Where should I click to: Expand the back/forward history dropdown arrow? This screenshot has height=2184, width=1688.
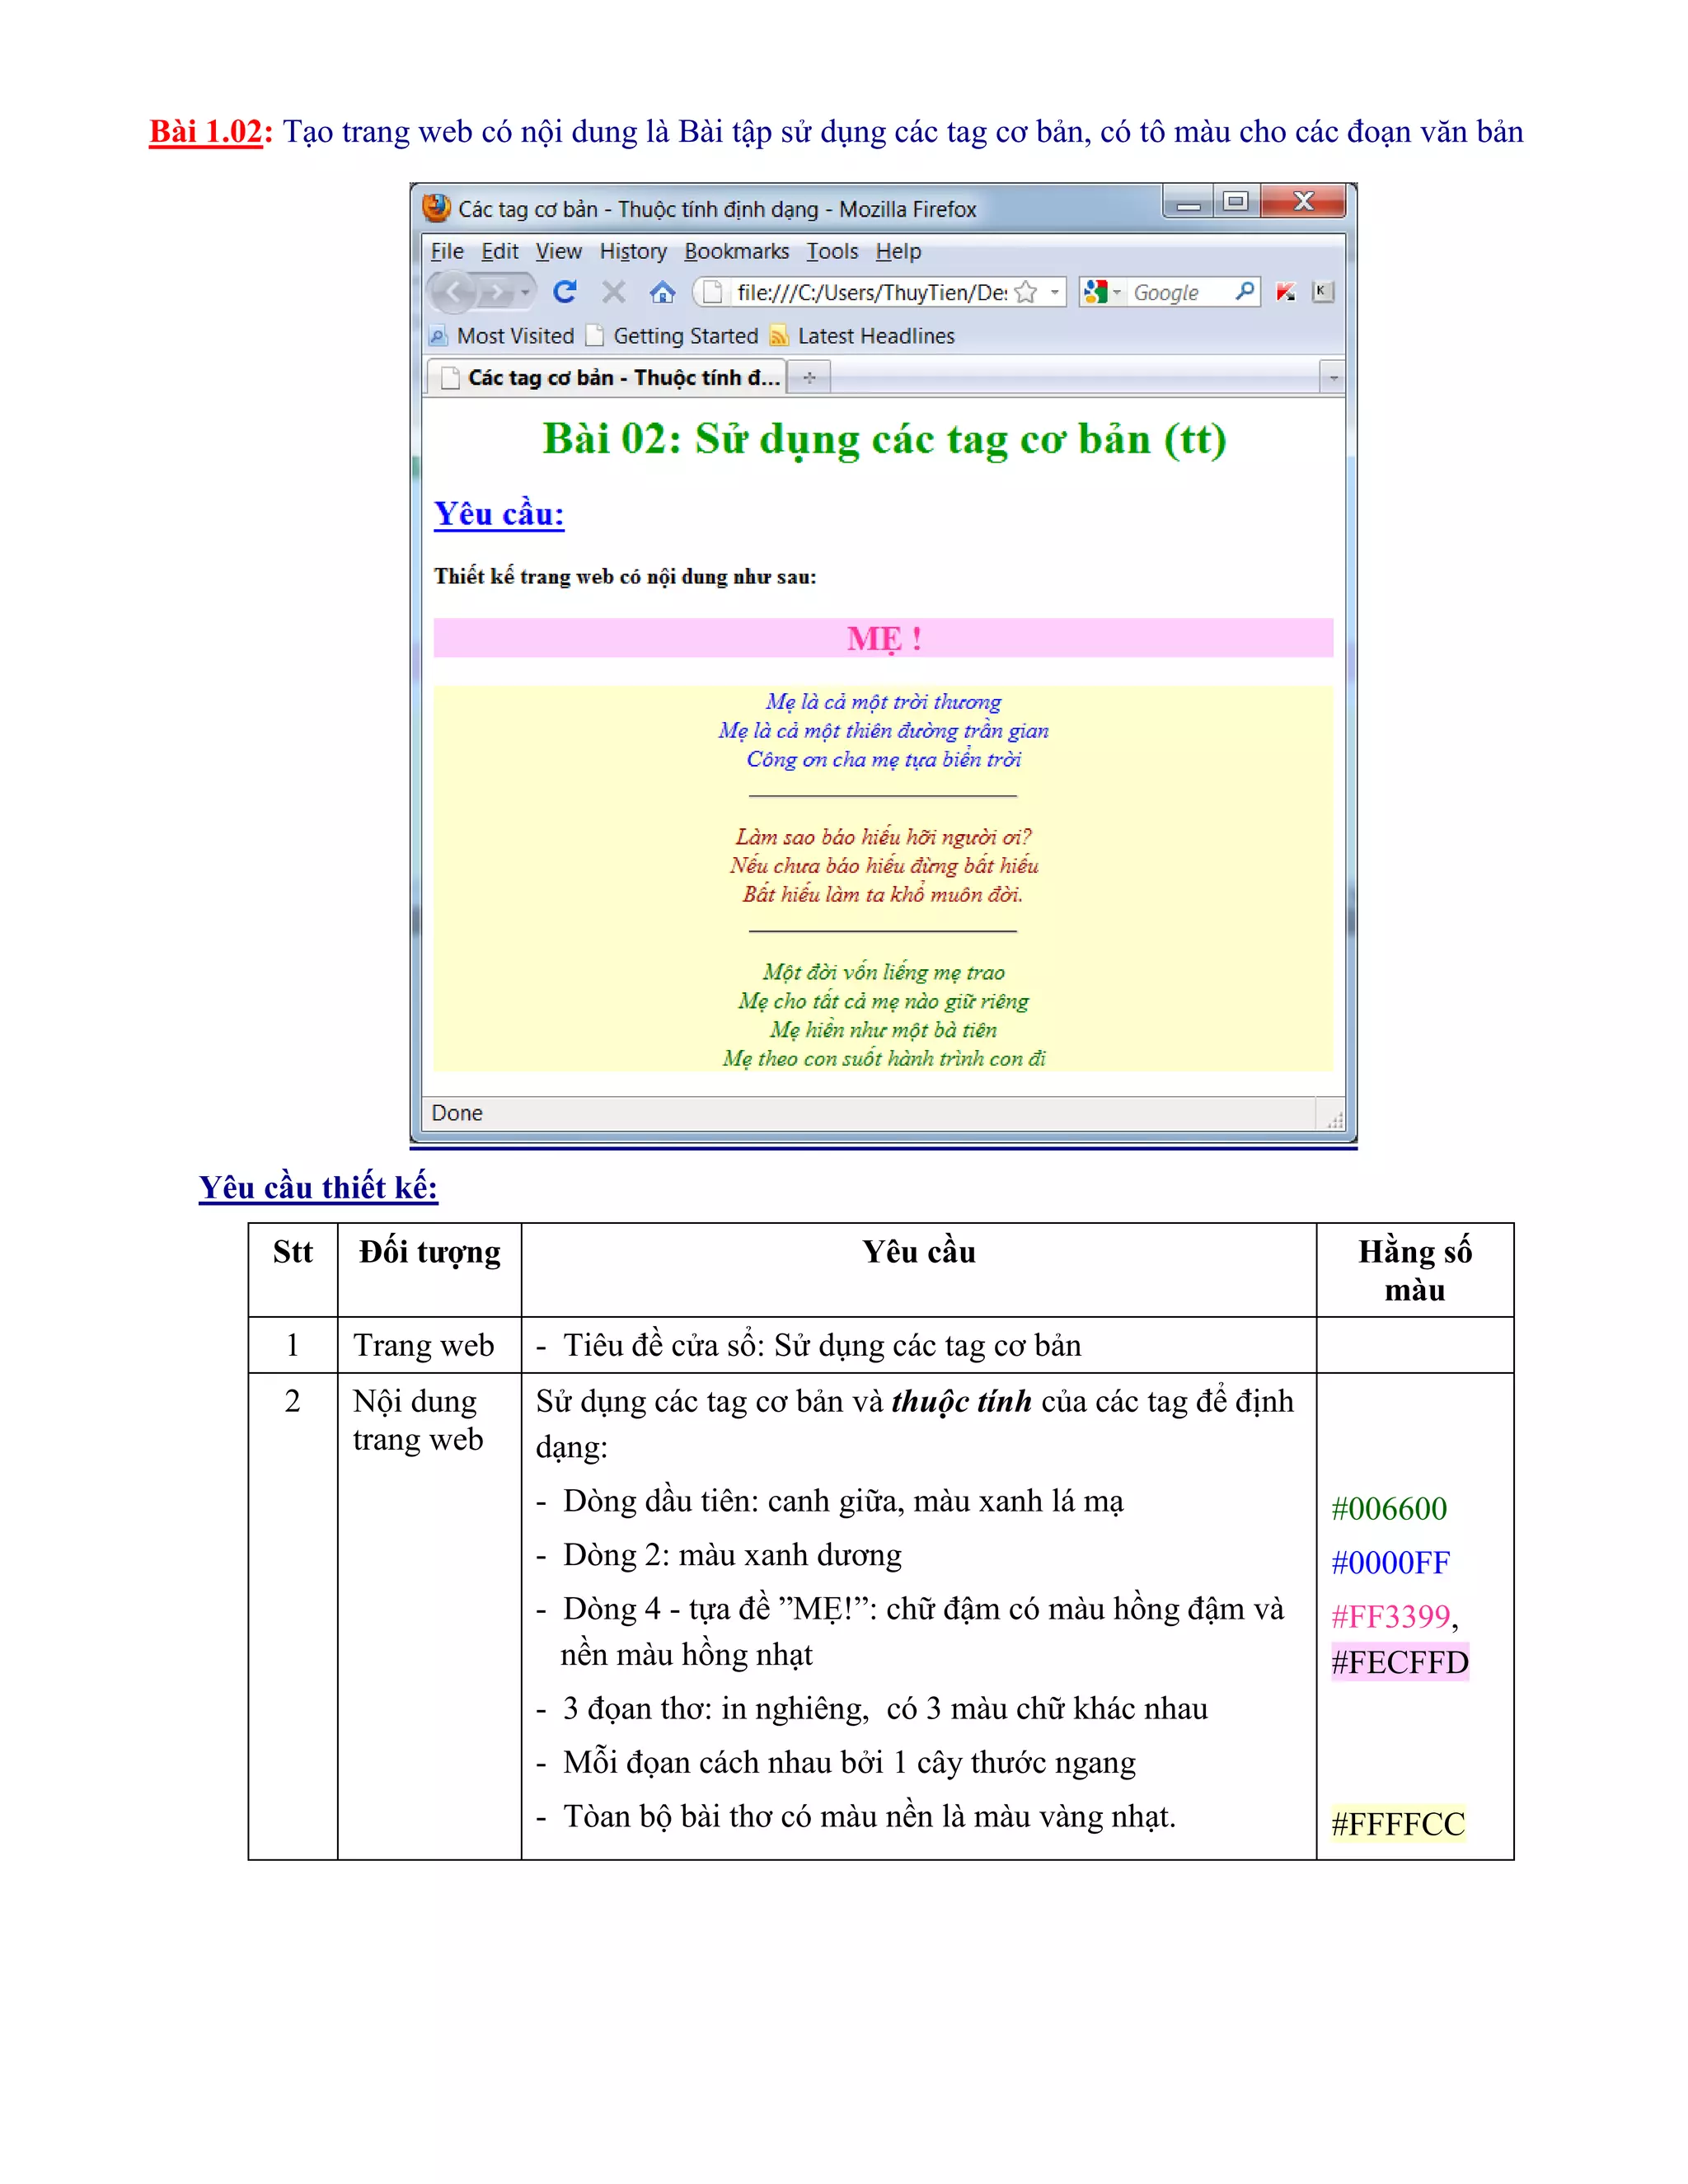tap(525, 293)
